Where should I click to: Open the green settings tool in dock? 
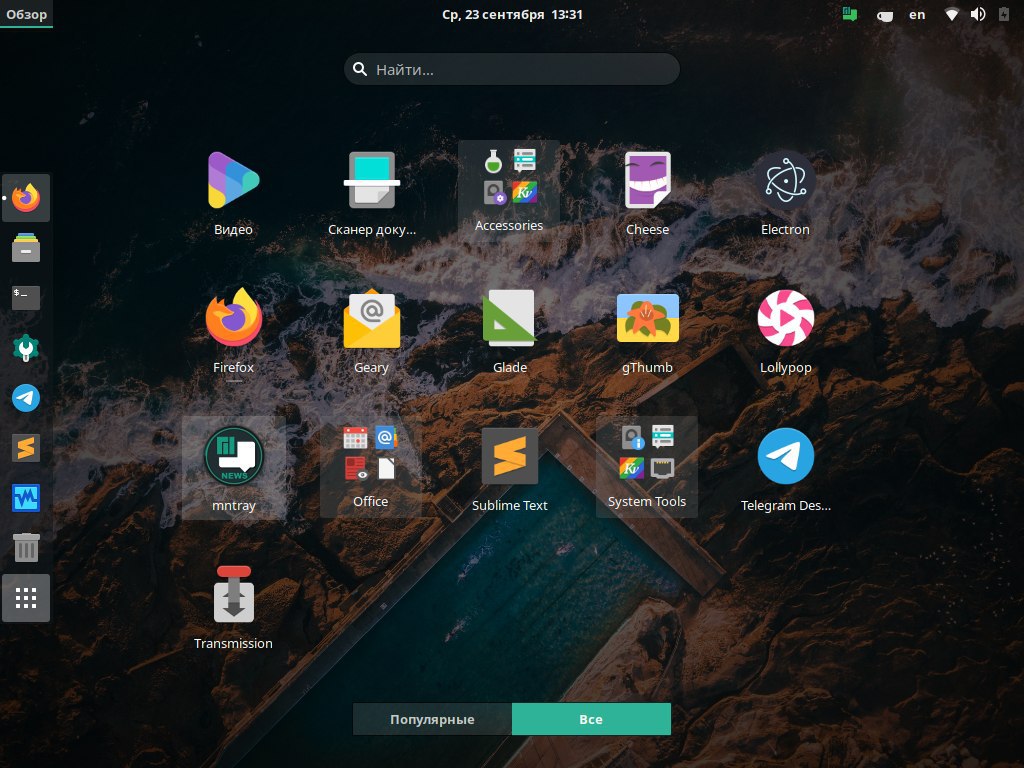[x=26, y=348]
